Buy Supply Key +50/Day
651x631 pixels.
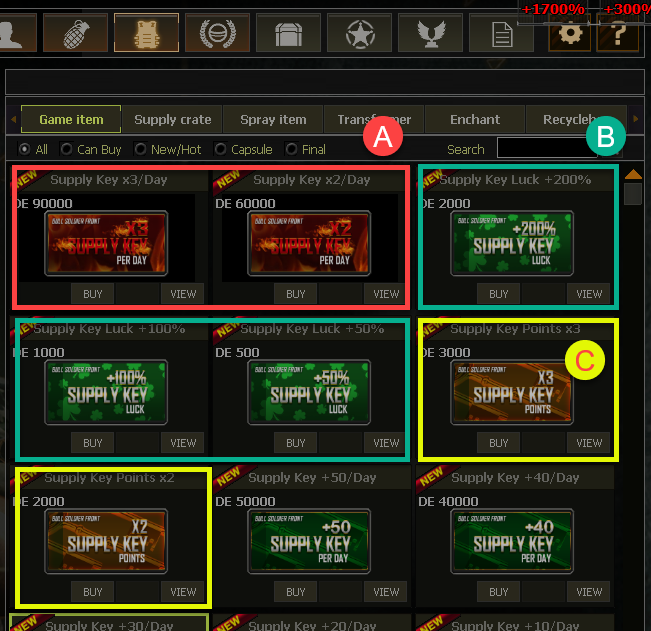tap(296, 592)
